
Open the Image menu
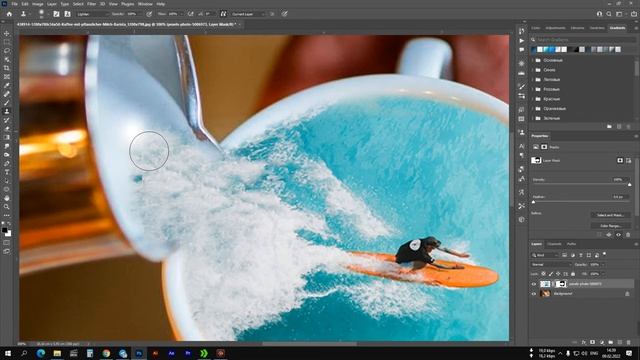pyautogui.click(x=38, y=4)
